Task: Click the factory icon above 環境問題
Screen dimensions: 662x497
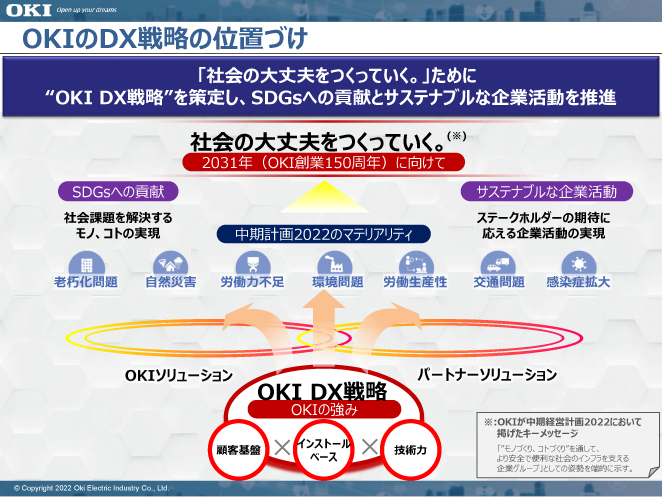Action: pyautogui.click(x=335, y=264)
